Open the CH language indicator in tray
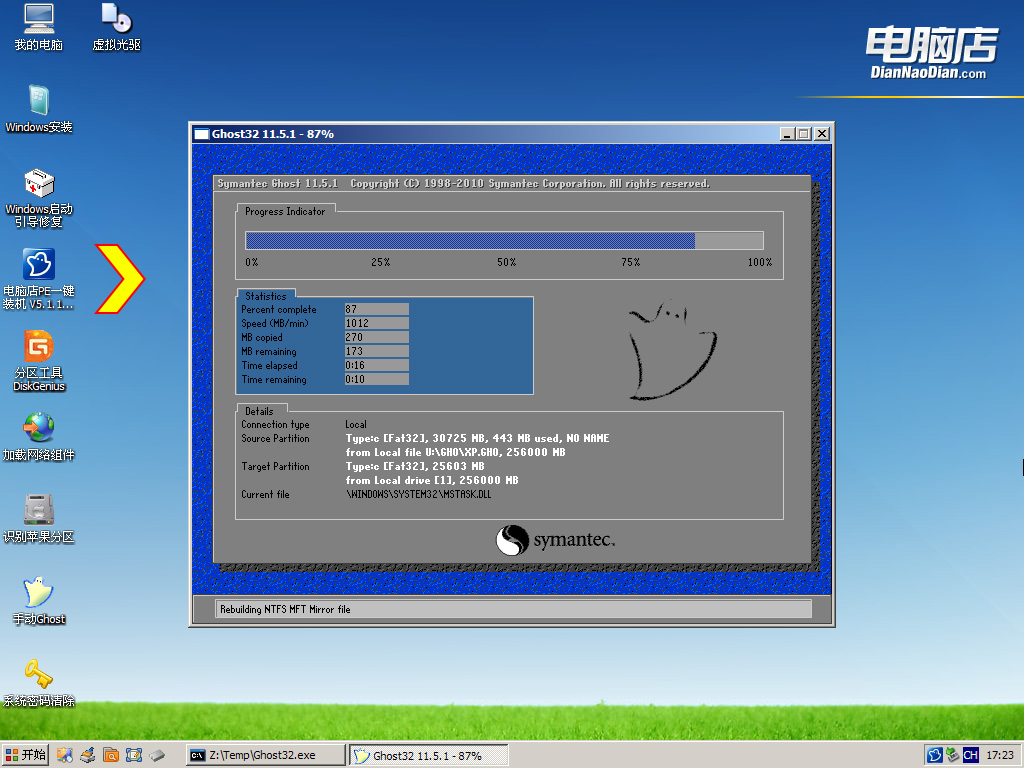The height and width of the screenshot is (768, 1024). tap(970, 756)
